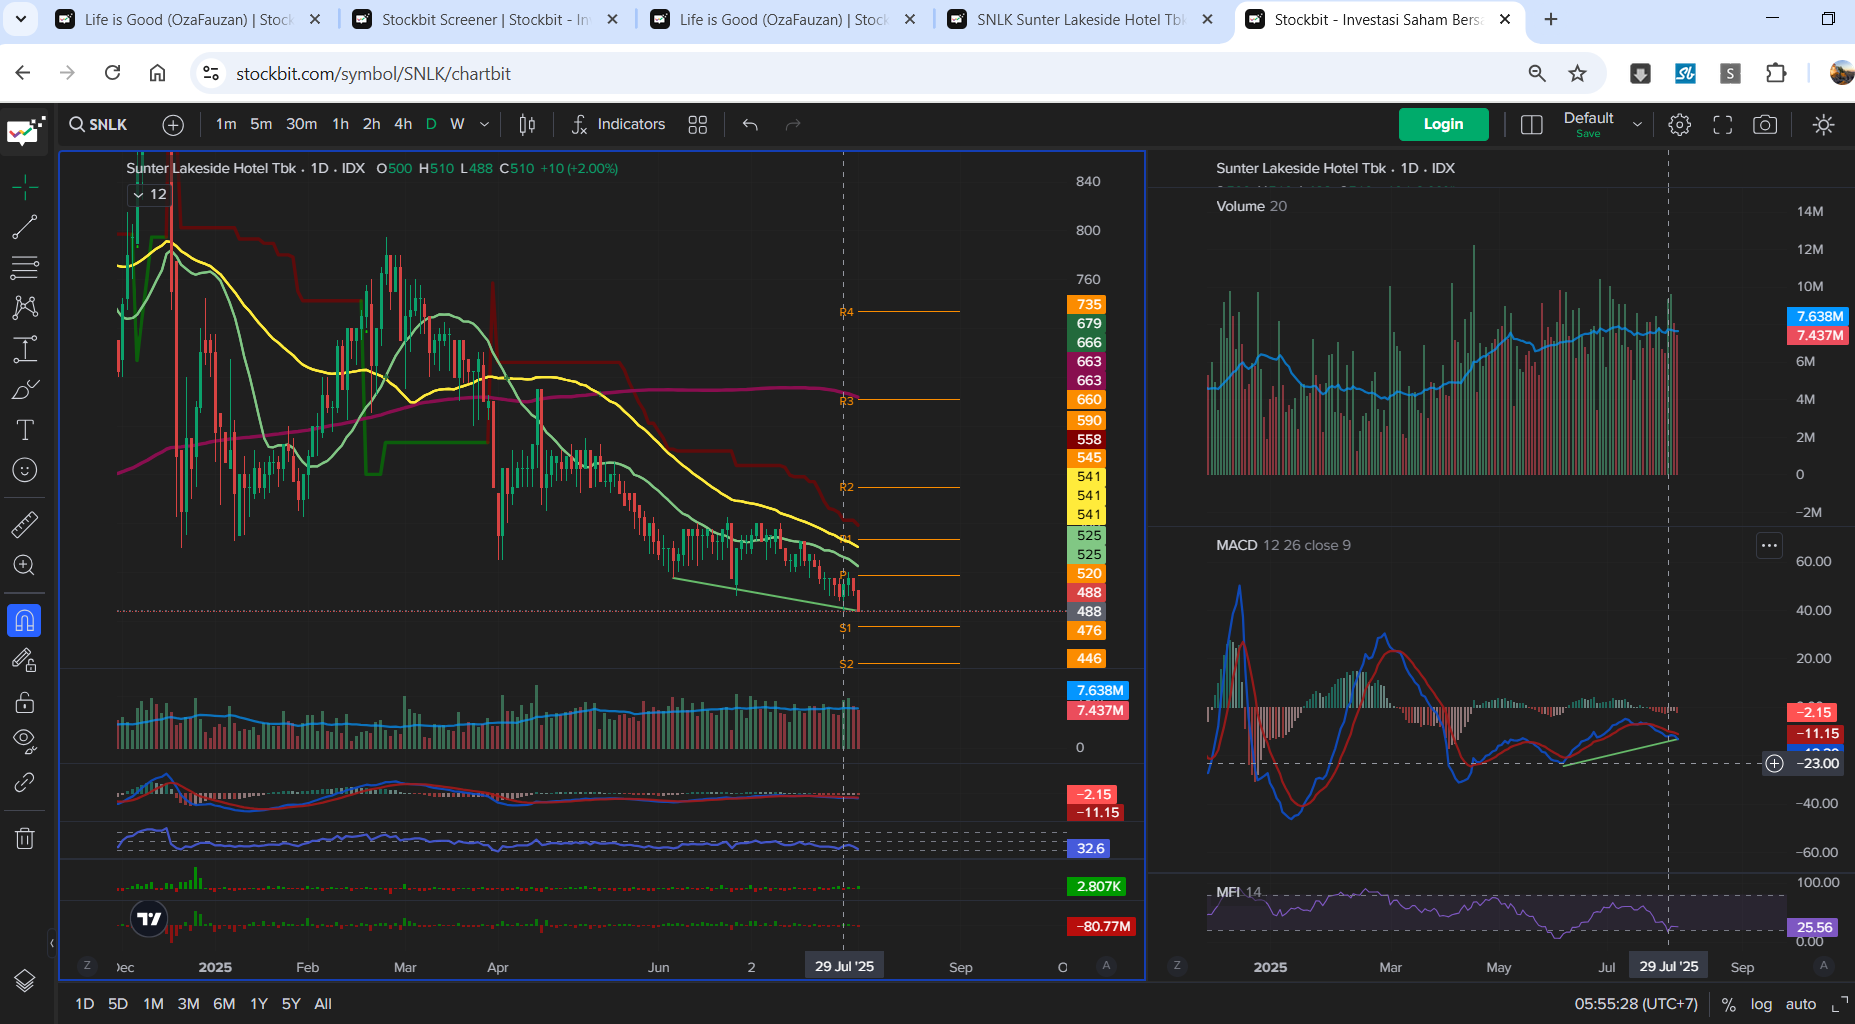
Task: Select the ruler measure tool
Action: (x=25, y=524)
